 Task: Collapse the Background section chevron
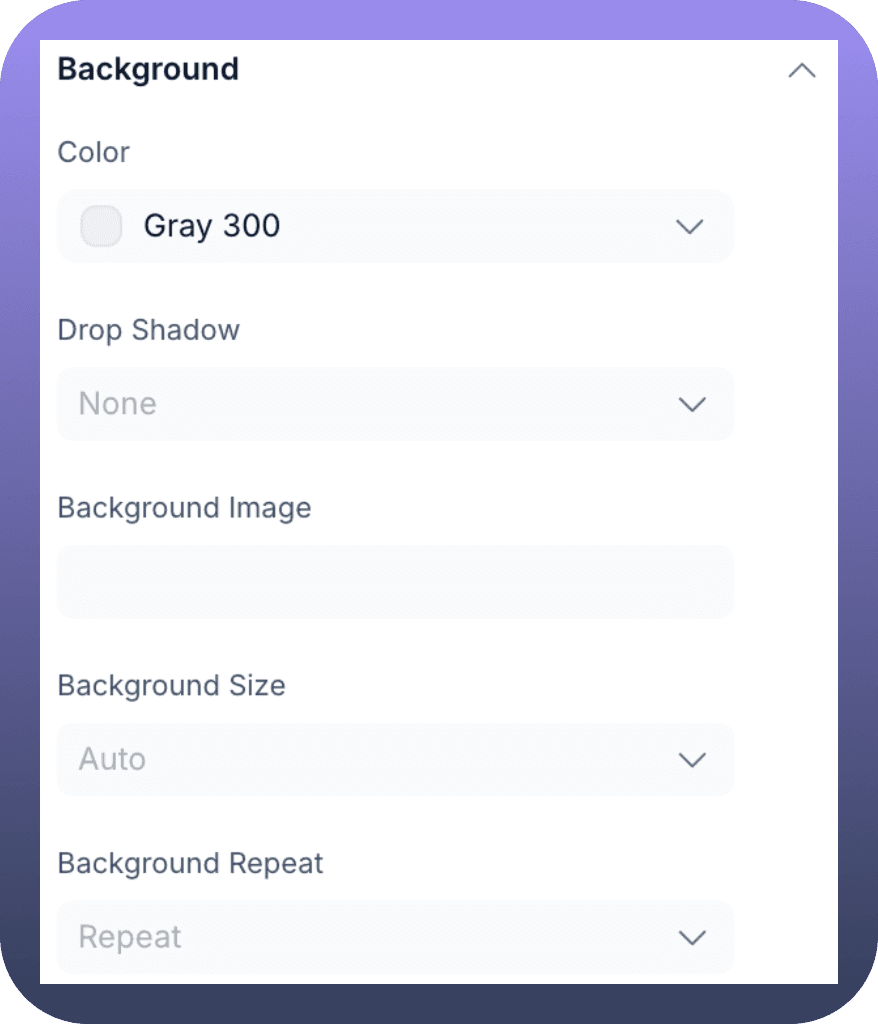tap(801, 71)
